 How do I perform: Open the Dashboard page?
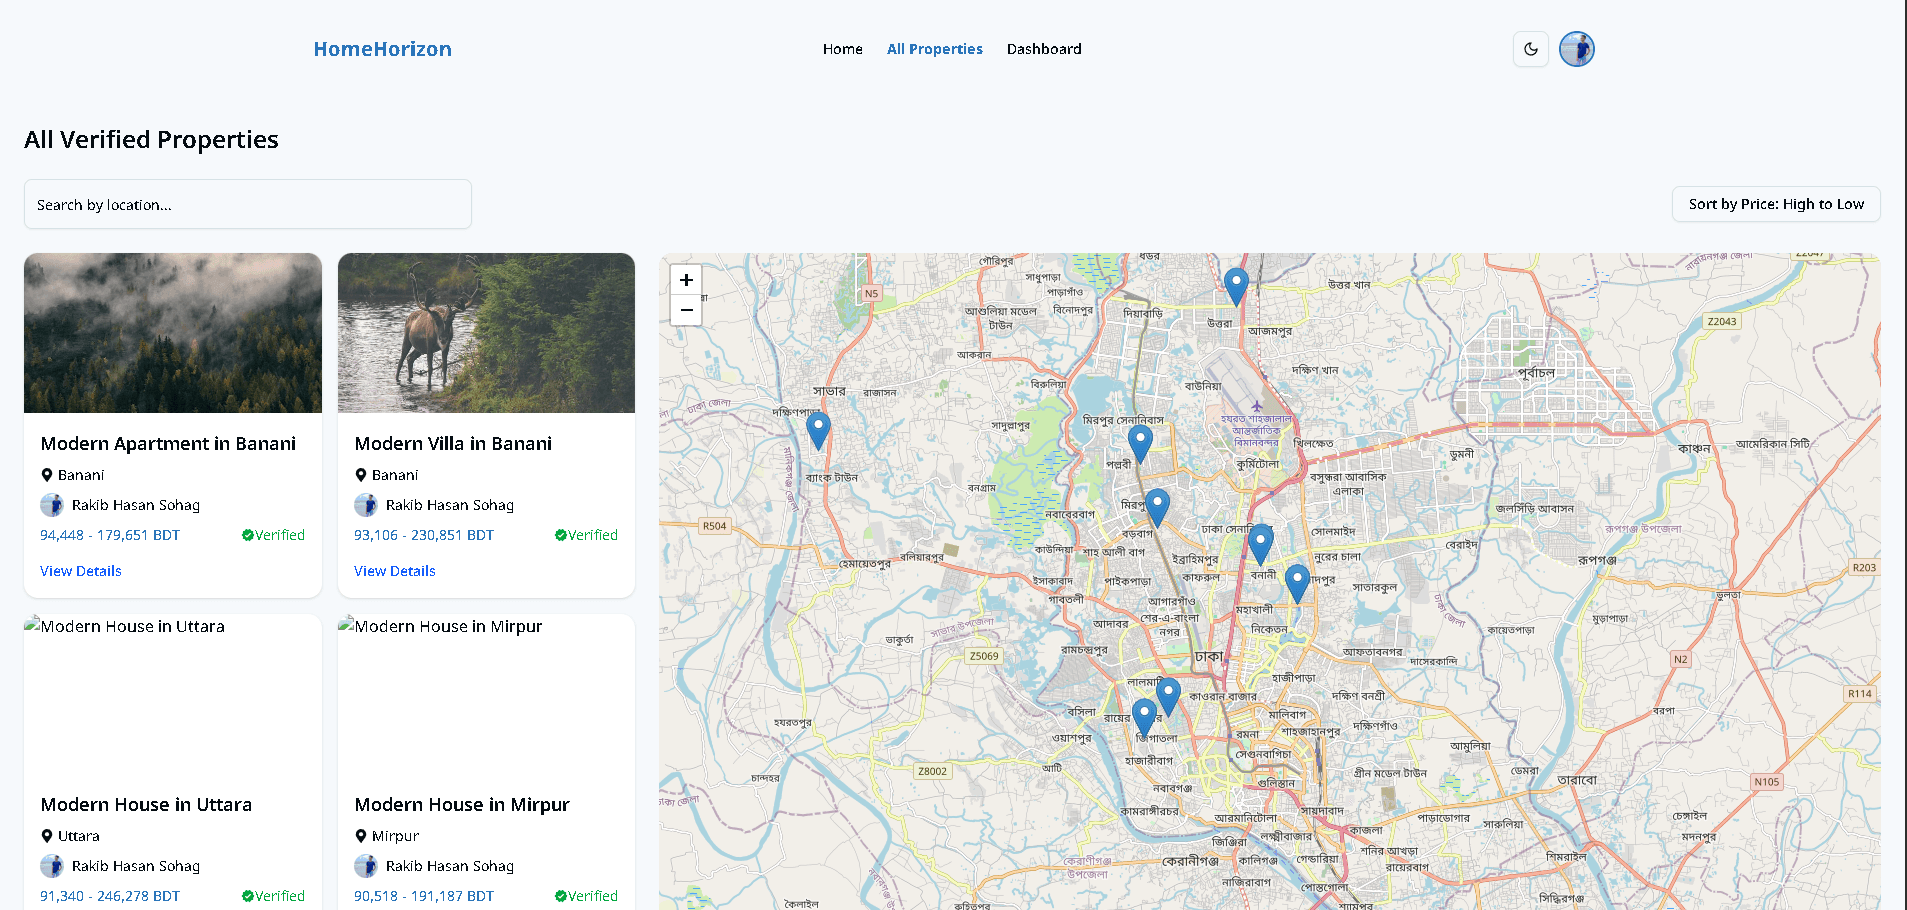[x=1044, y=49]
